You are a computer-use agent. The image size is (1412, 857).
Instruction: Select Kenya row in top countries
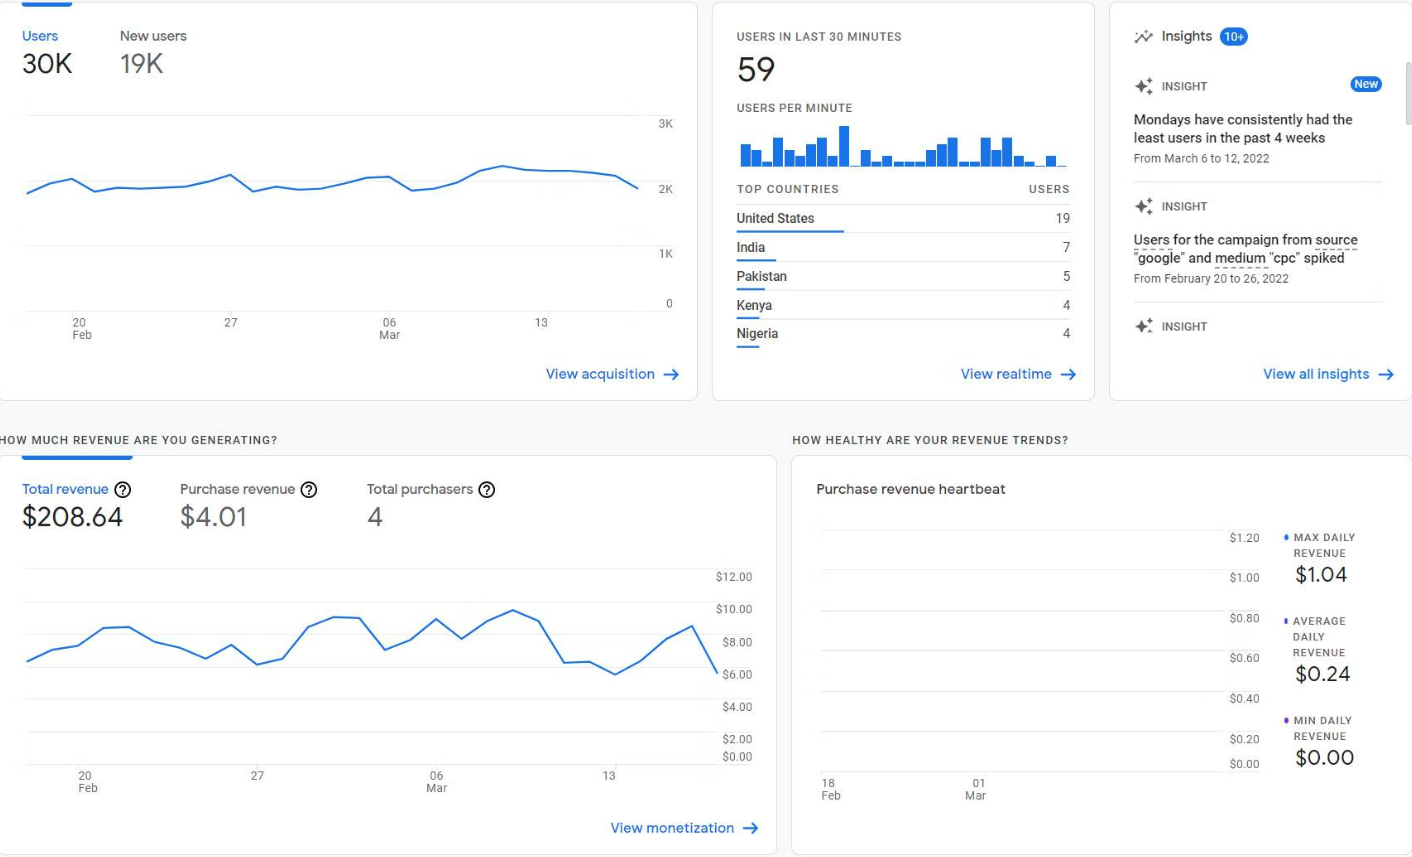pos(903,305)
